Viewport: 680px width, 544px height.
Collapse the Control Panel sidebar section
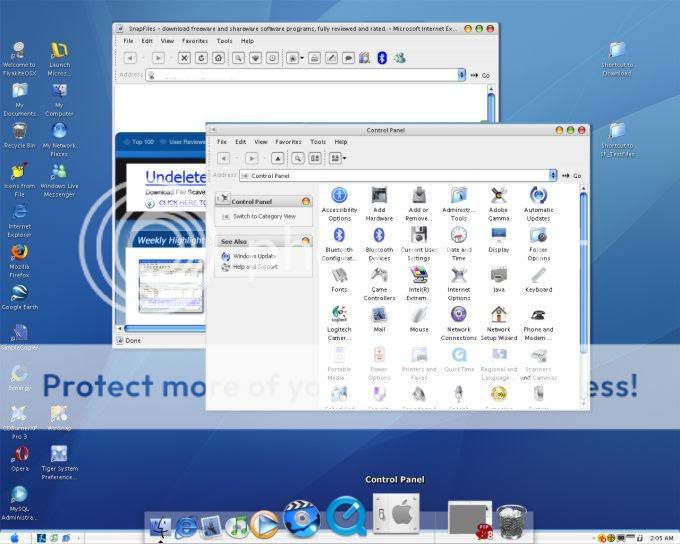pos(306,201)
